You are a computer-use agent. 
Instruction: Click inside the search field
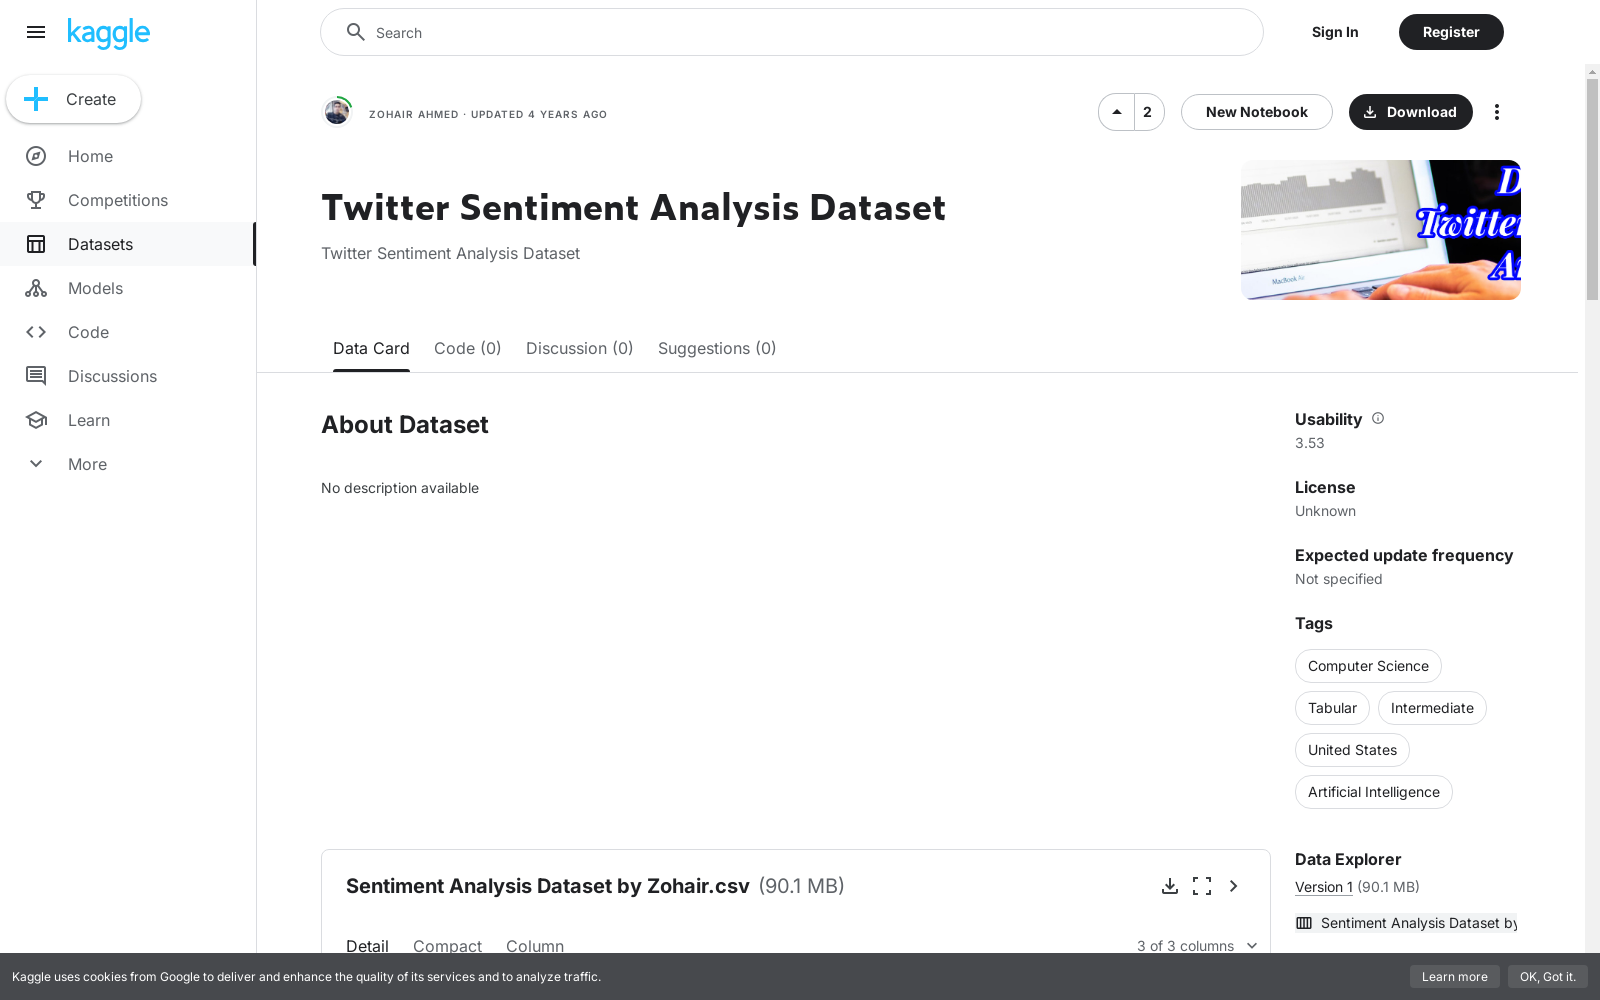coord(791,32)
